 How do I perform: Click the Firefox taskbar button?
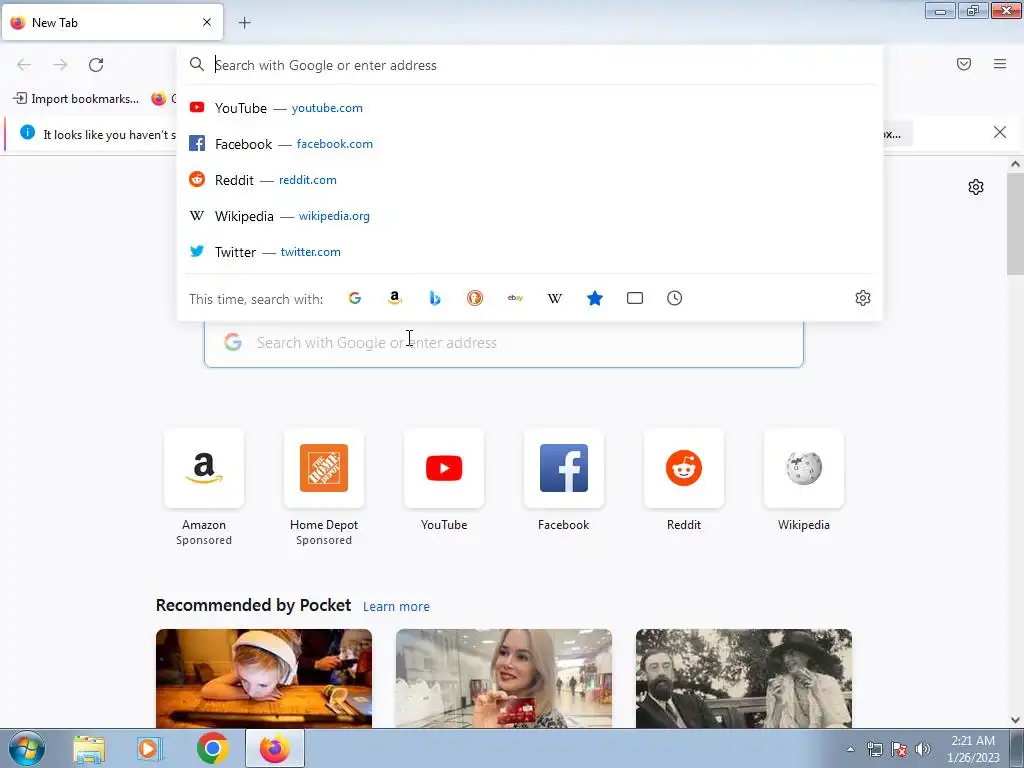[275, 748]
